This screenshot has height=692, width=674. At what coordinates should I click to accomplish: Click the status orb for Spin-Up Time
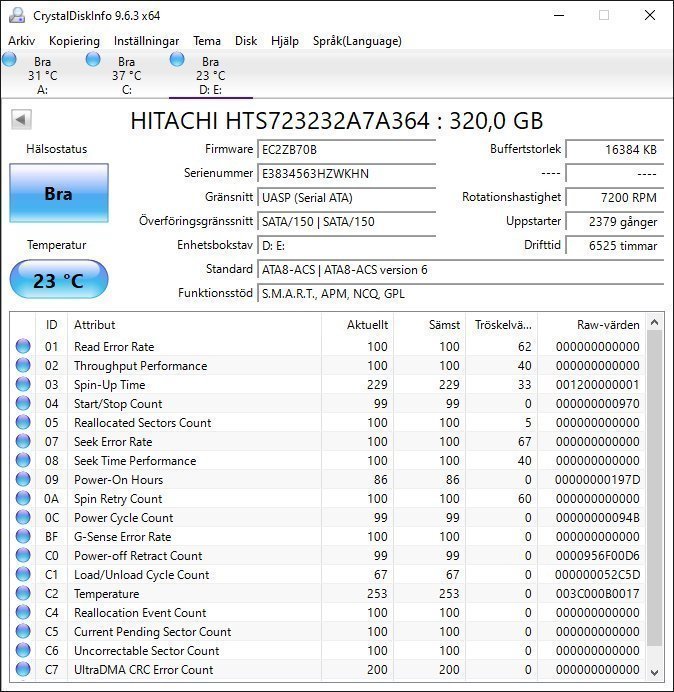click(23, 384)
